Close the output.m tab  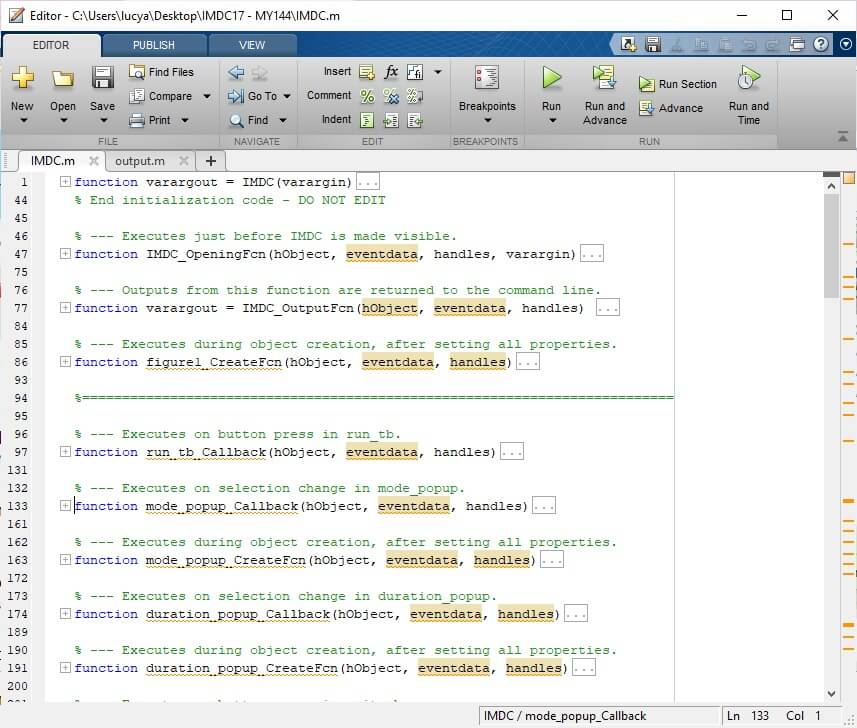point(184,161)
